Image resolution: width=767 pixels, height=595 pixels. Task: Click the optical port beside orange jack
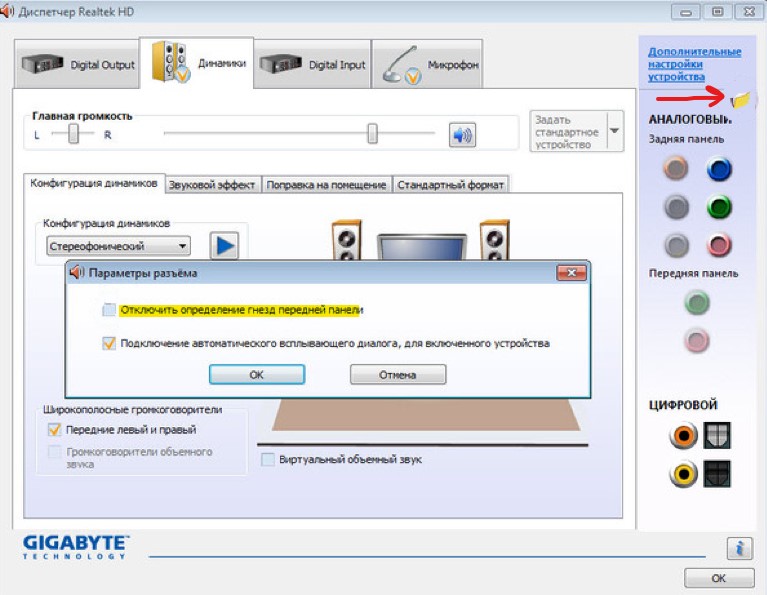point(717,435)
